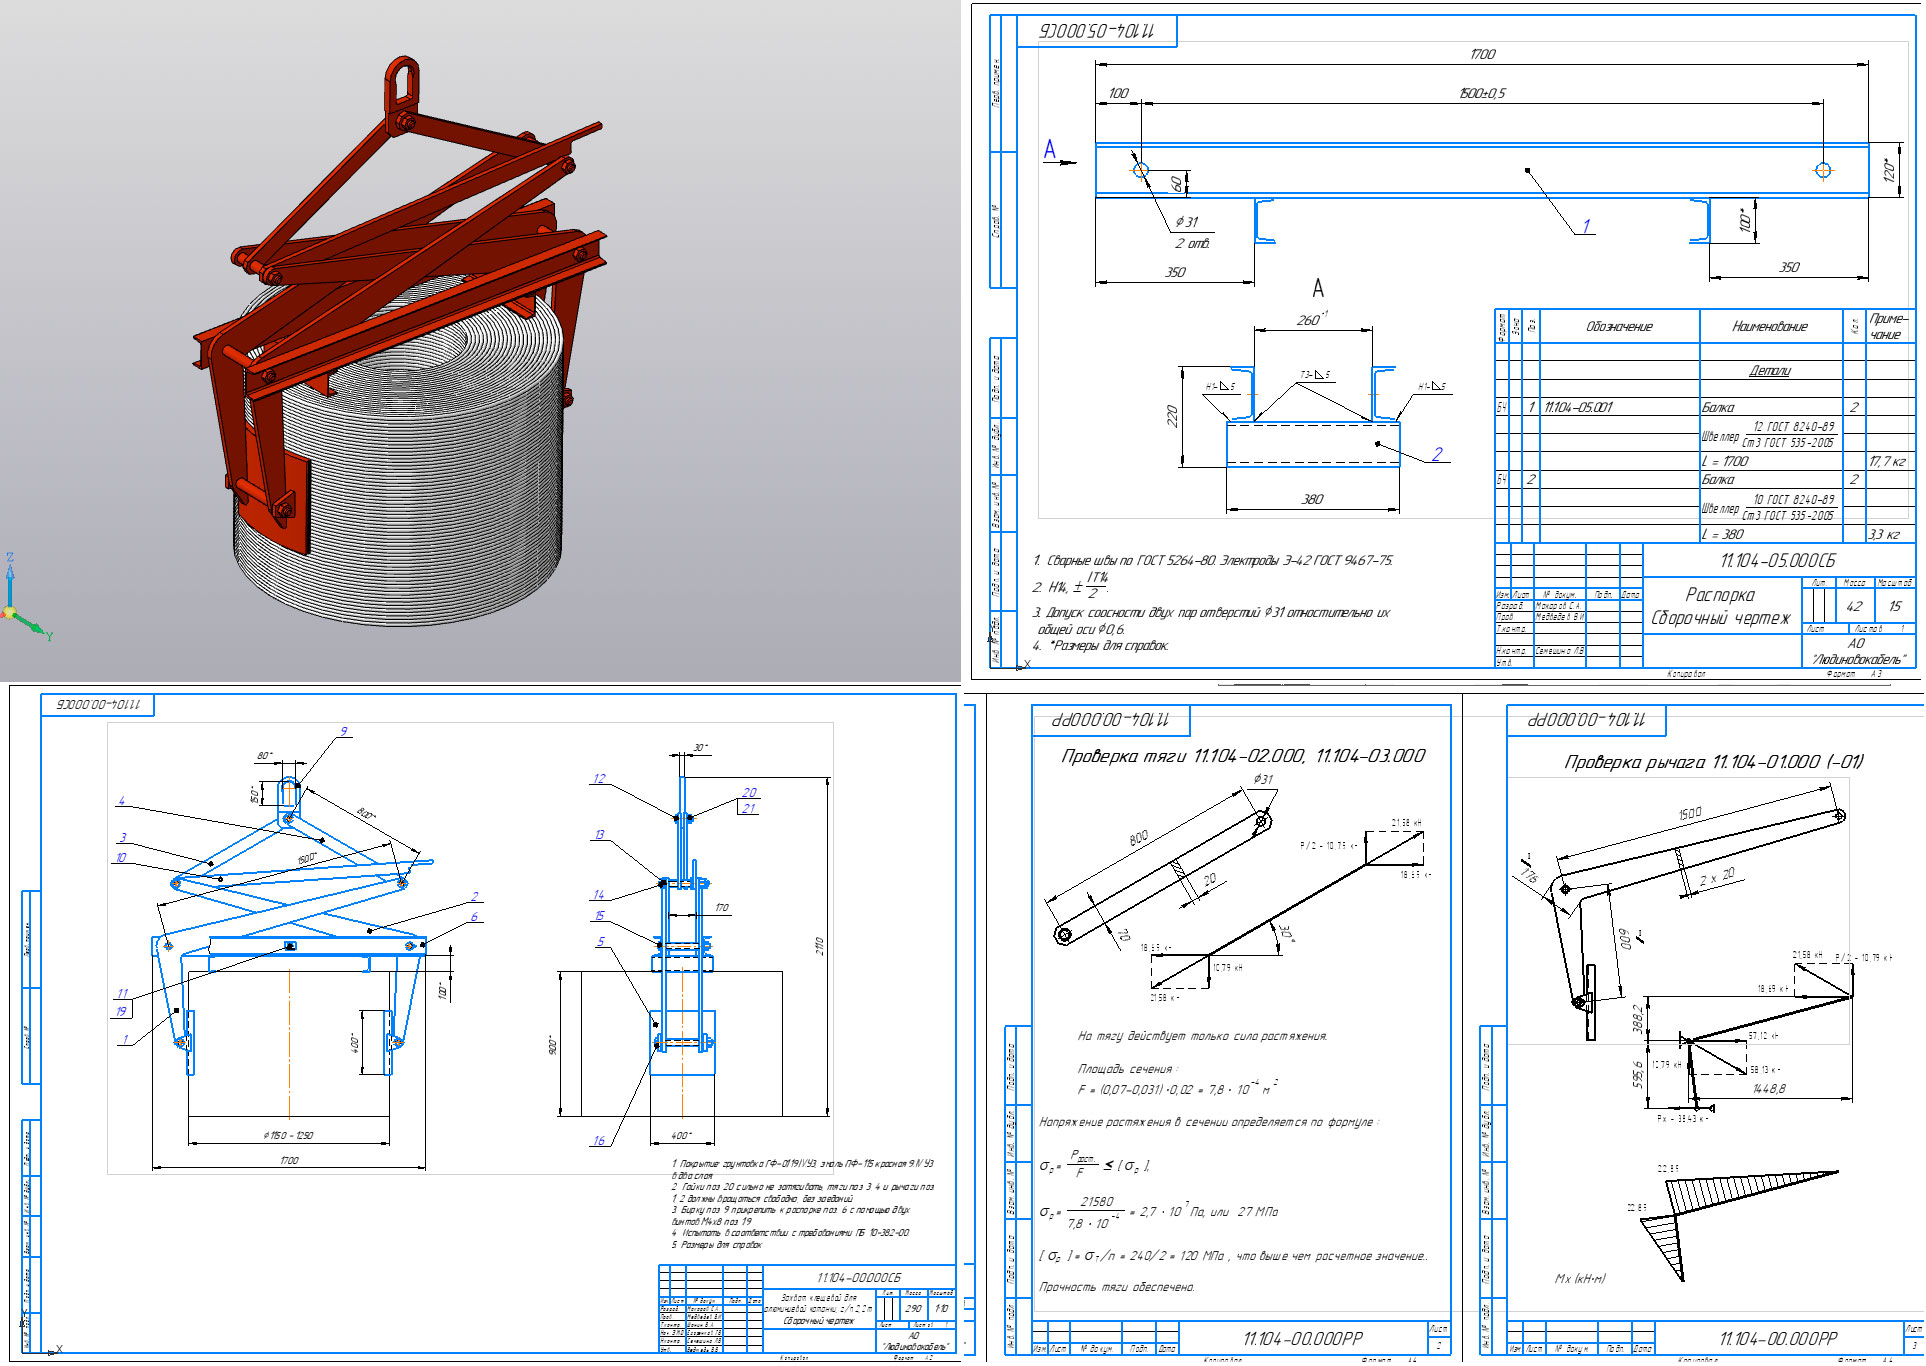
Task: Click position callout '1' on the beam view
Action: click(x=1585, y=226)
